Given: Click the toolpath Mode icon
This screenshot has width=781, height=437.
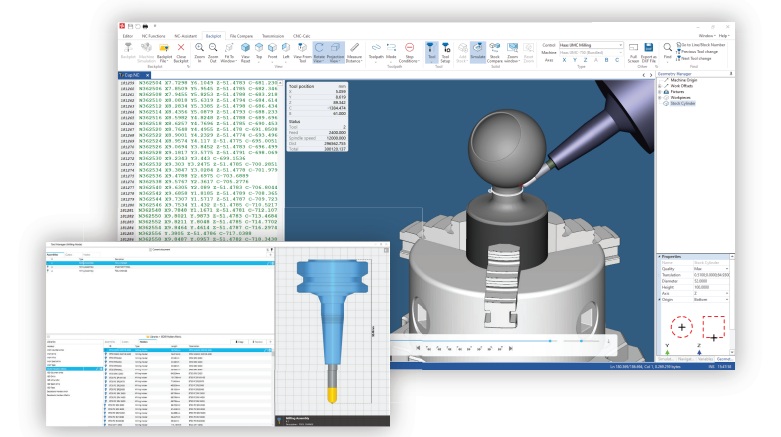Looking at the screenshot, I should (391, 48).
